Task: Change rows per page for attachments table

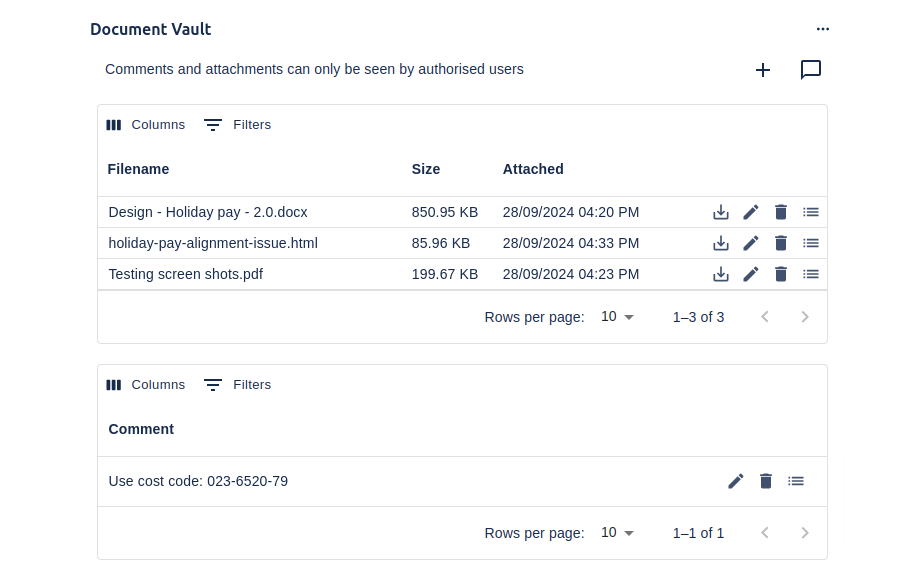Action: point(617,317)
